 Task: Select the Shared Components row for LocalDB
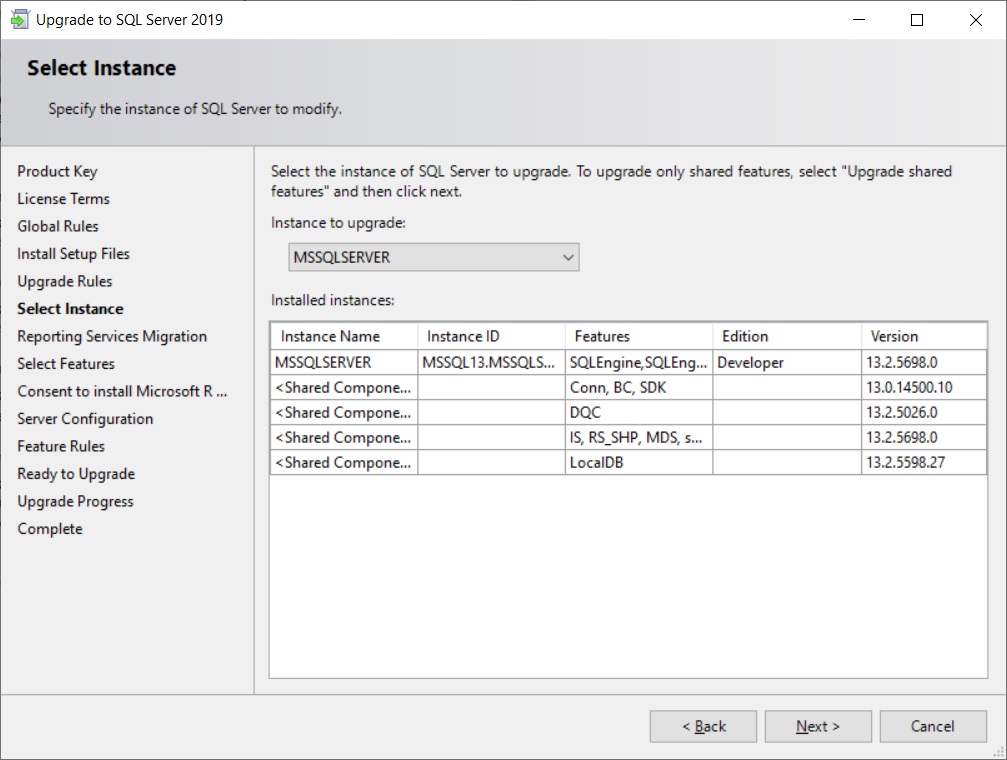(x=629, y=463)
